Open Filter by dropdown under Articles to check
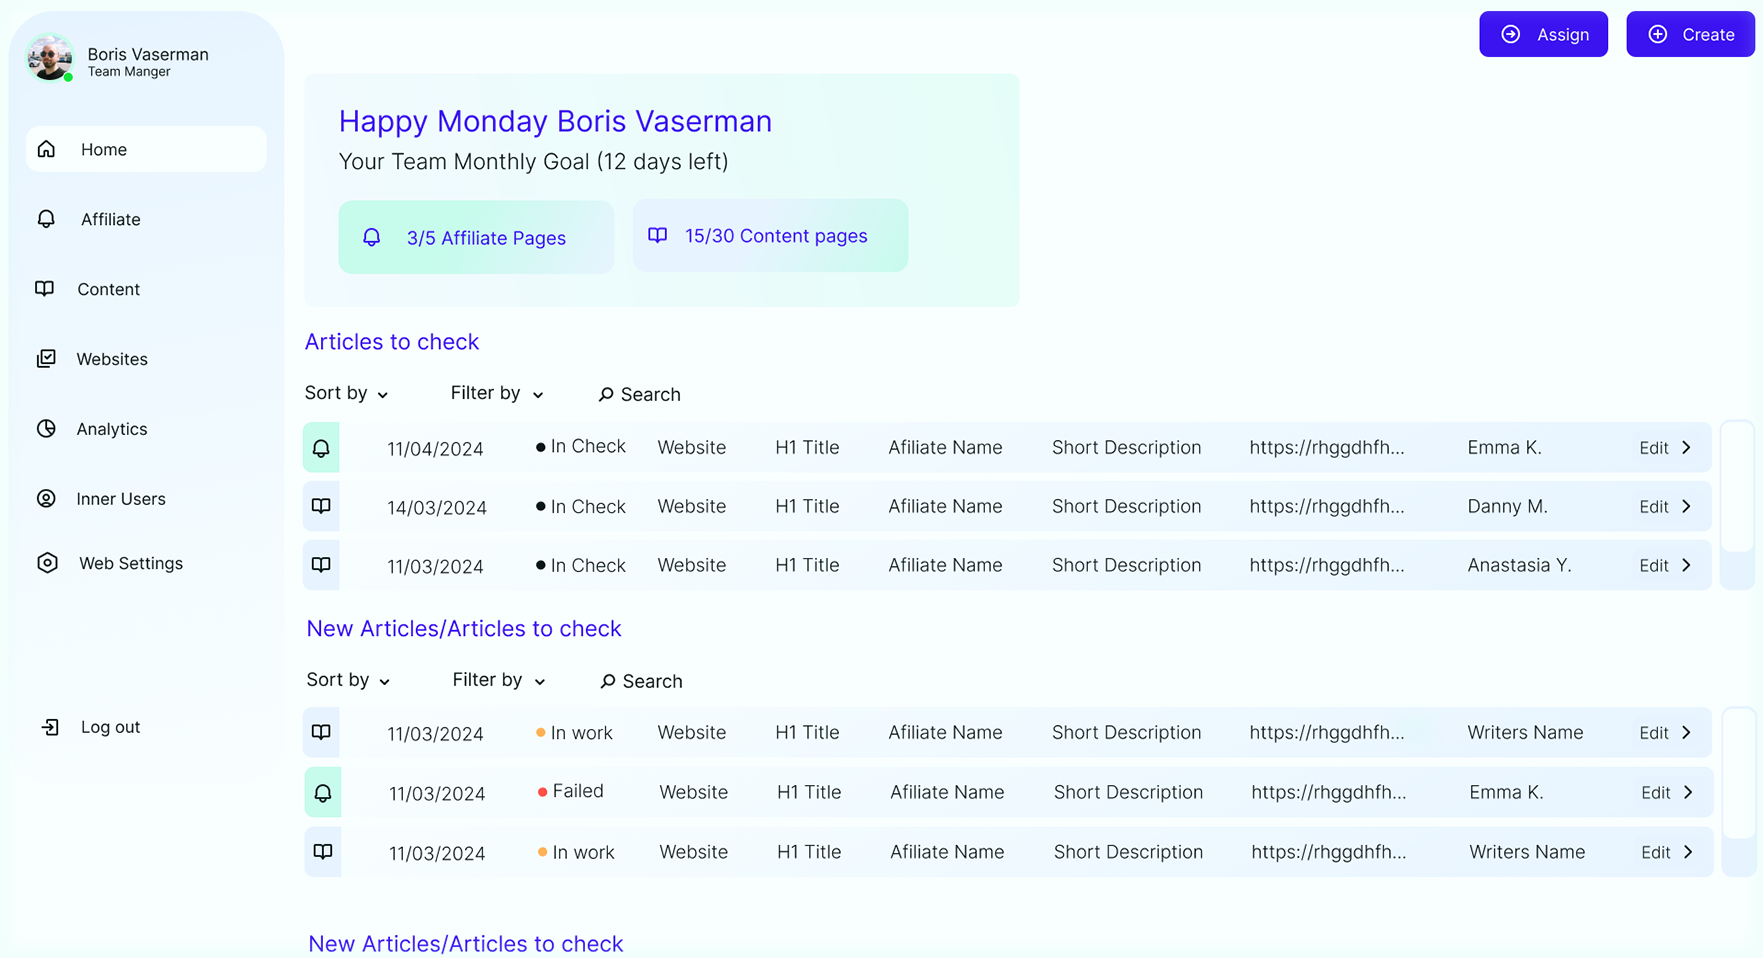The width and height of the screenshot is (1763, 958). [x=497, y=394]
